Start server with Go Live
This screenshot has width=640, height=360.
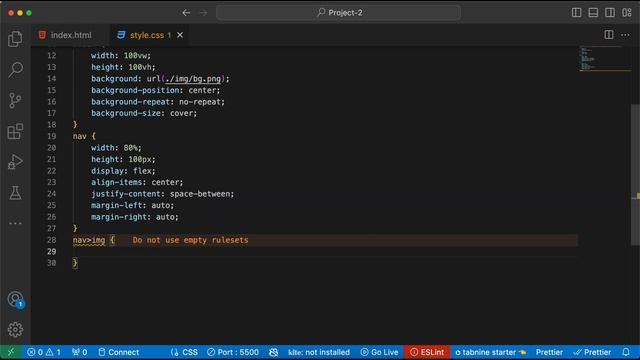coord(380,352)
